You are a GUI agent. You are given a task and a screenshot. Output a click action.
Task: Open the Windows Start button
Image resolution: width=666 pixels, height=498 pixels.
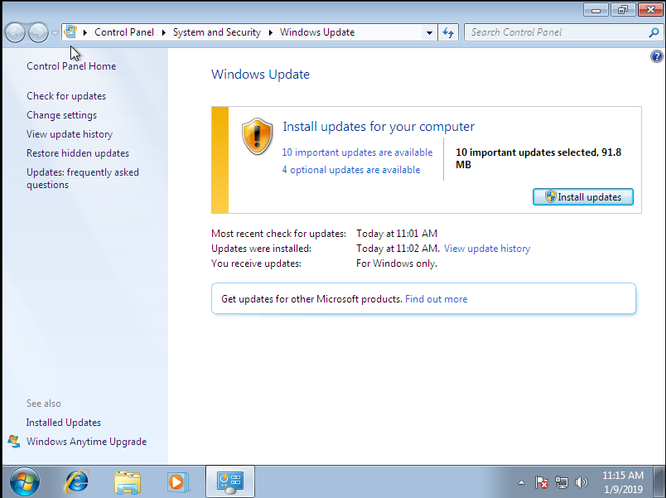(x=25, y=482)
